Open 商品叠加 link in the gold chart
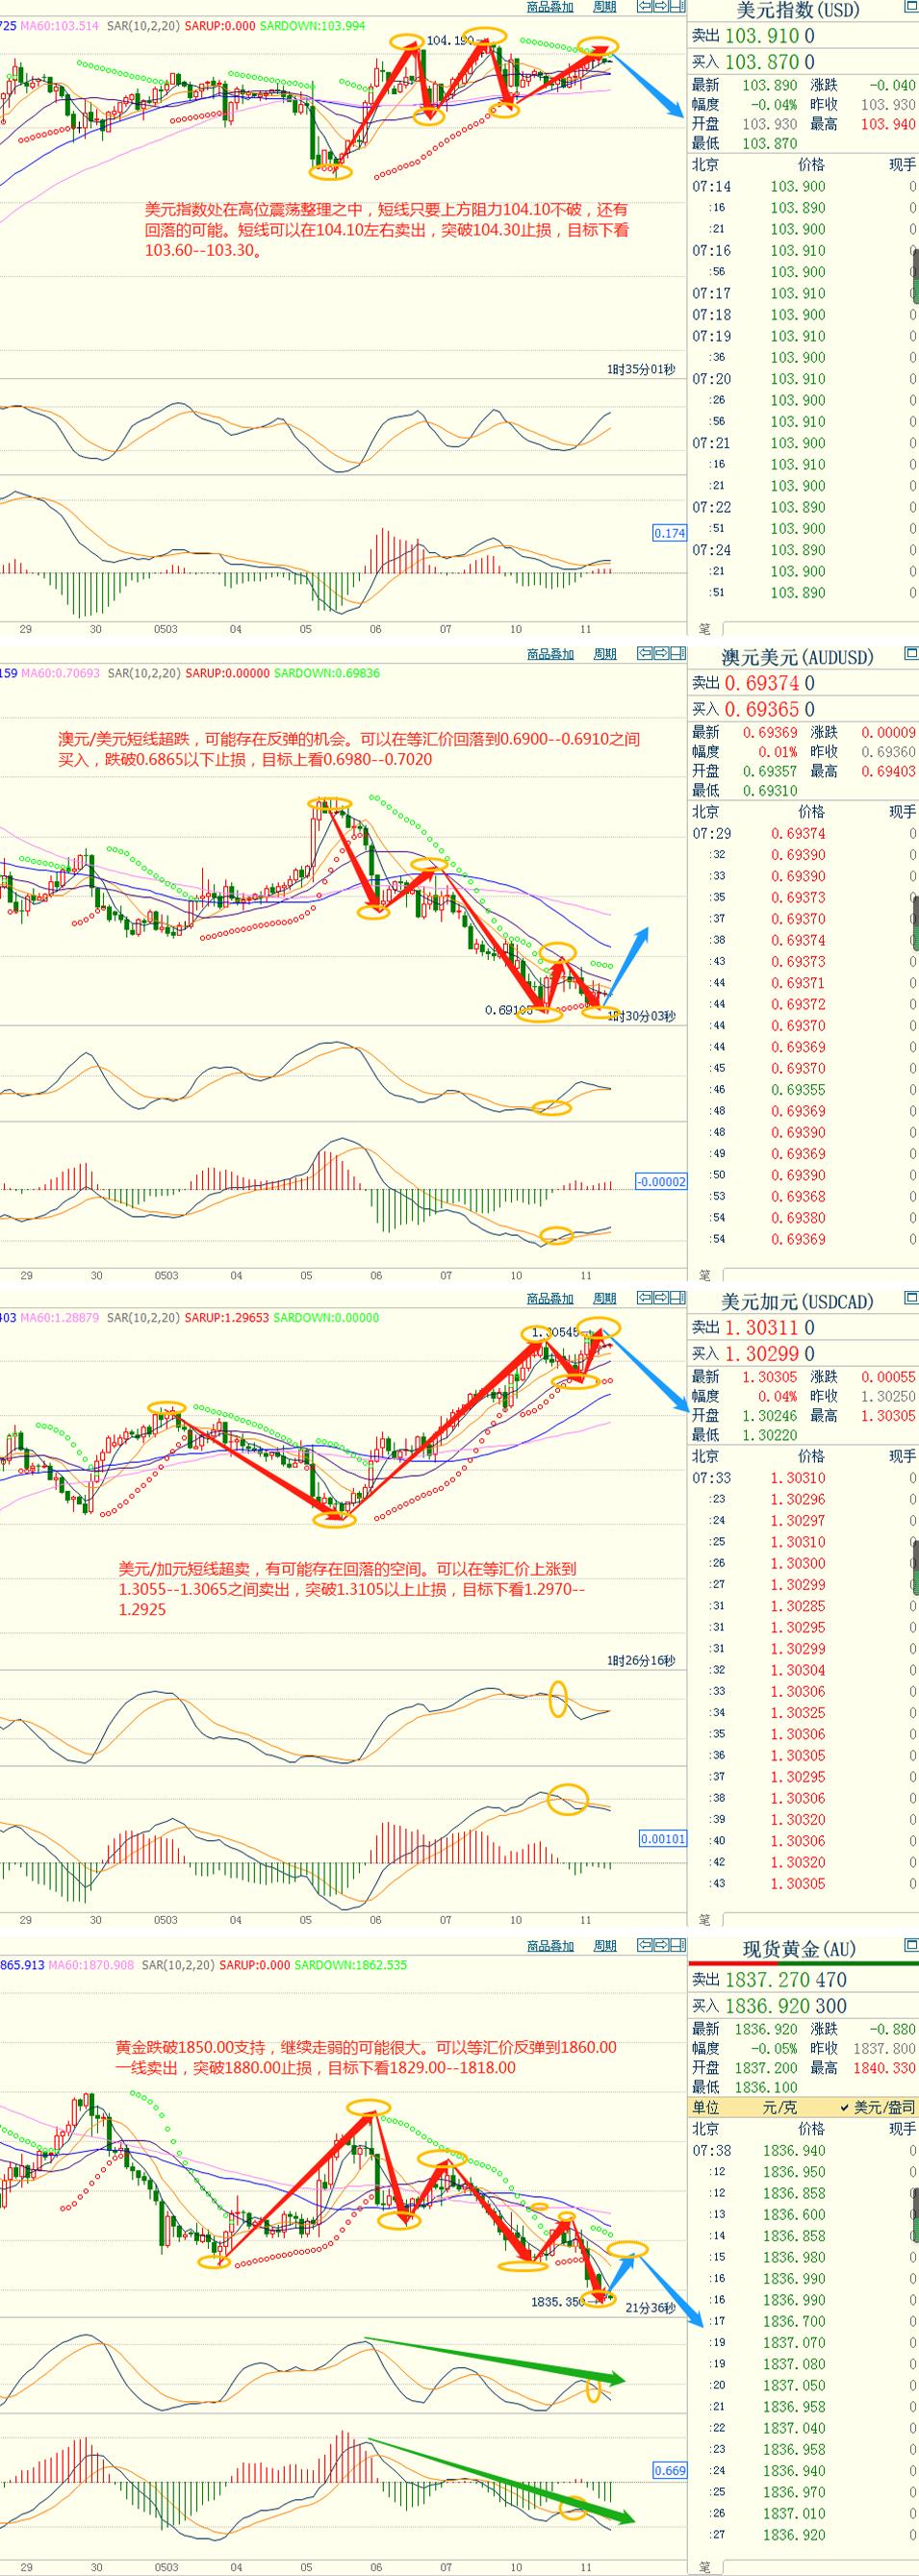The height and width of the screenshot is (2576, 919). click(x=551, y=1946)
